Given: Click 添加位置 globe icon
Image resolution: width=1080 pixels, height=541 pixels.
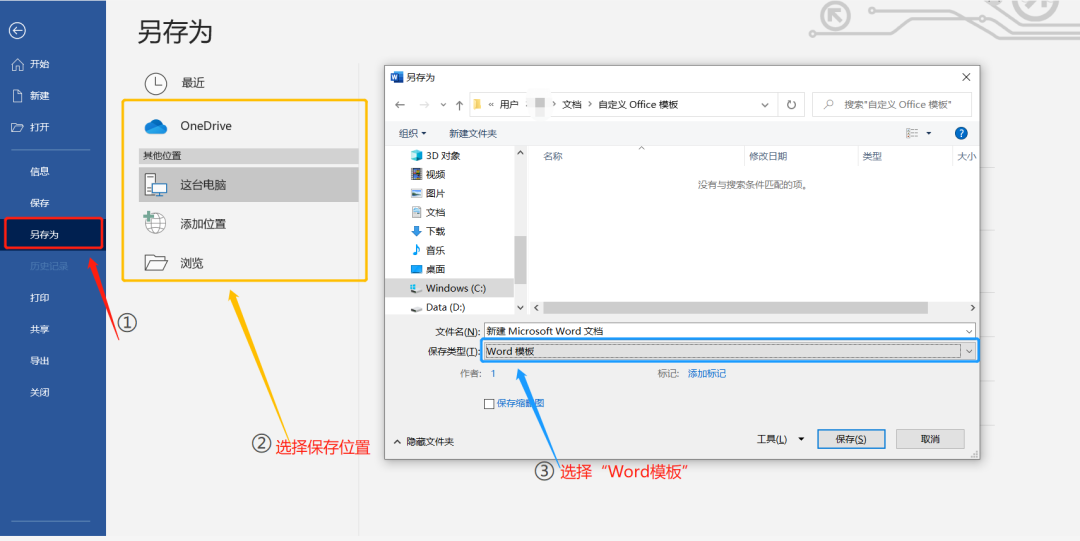Looking at the screenshot, I should click(x=156, y=223).
